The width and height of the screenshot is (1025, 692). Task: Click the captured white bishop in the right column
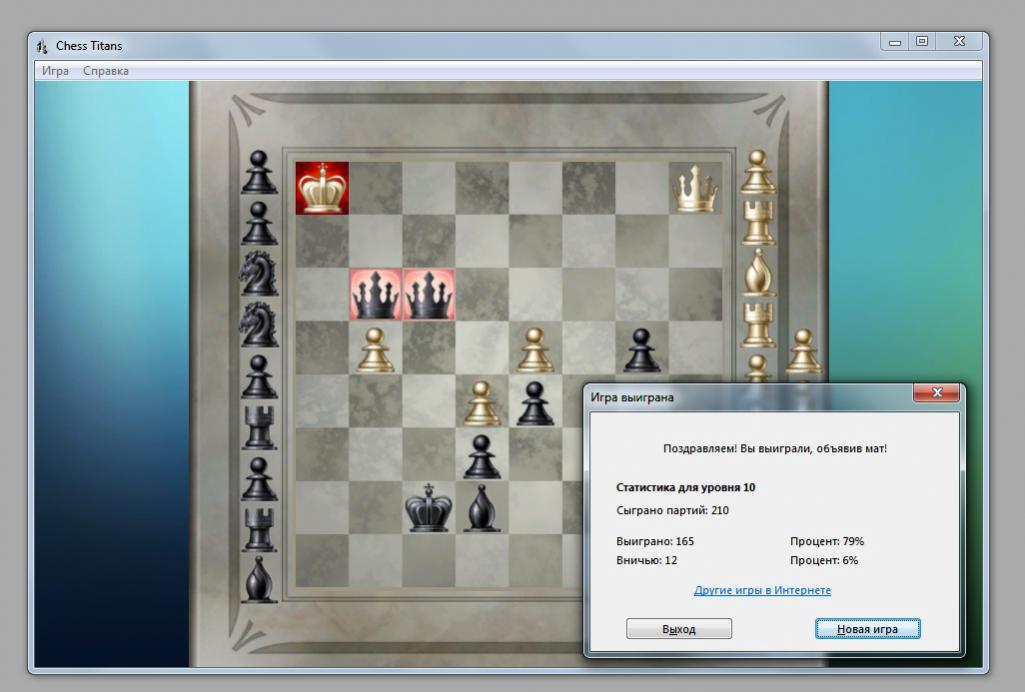tap(758, 272)
